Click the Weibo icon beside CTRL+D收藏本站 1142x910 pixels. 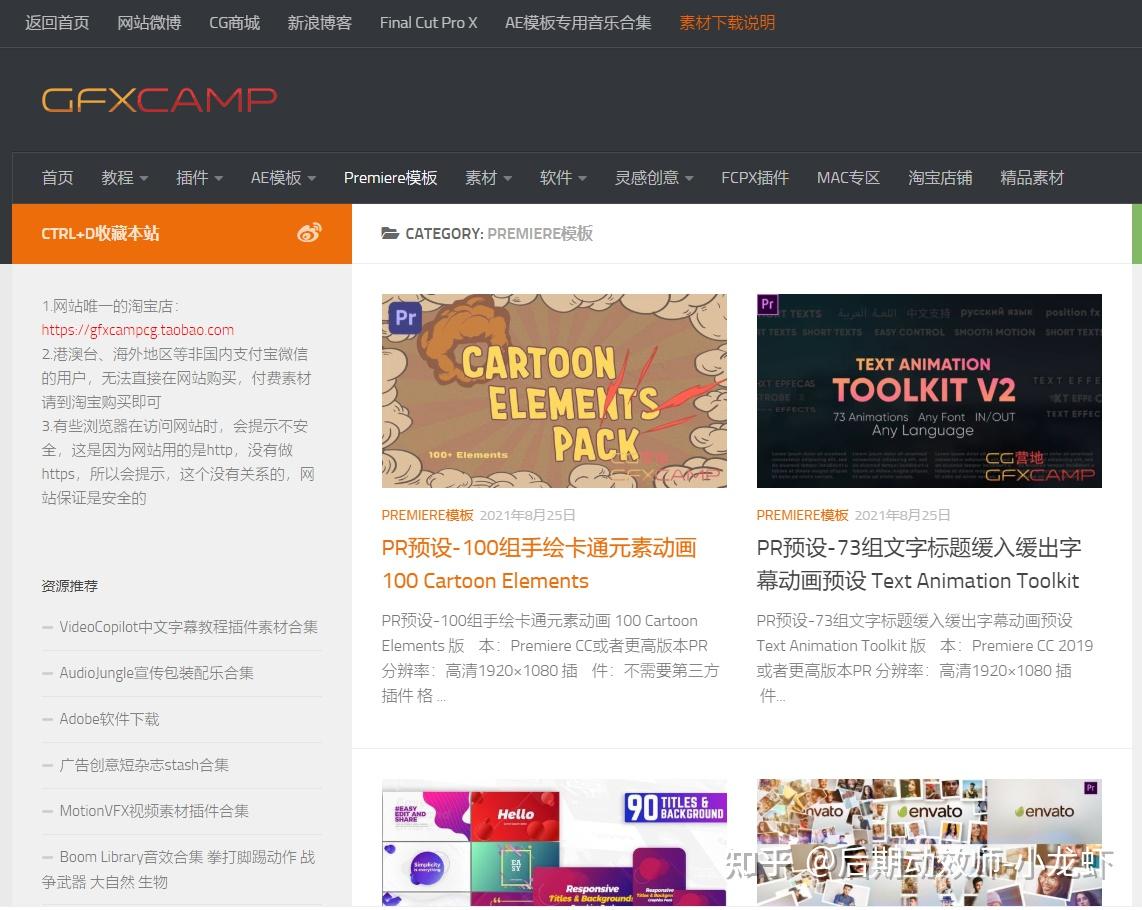coord(310,232)
